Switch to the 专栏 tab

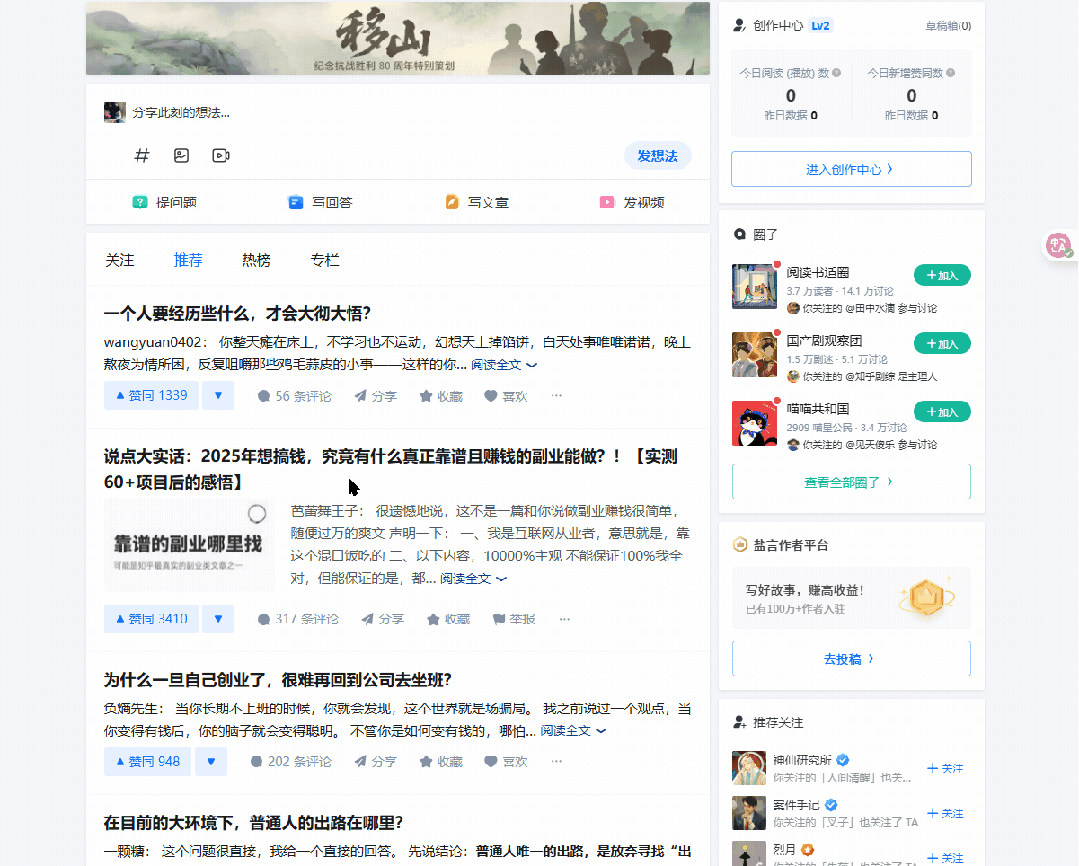point(325,260)
